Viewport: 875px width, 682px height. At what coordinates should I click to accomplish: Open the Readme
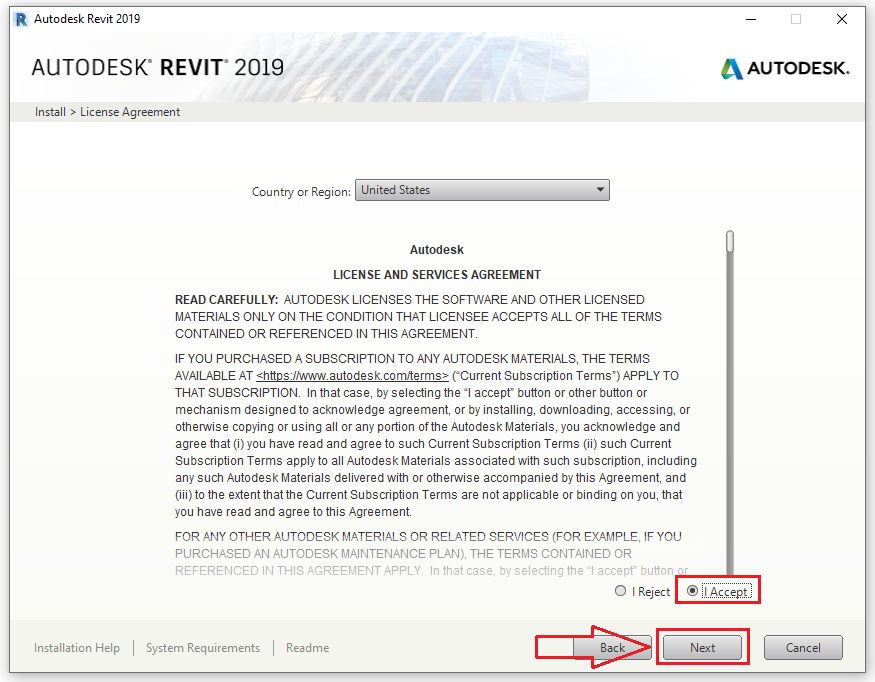pyautogui.click(x=307, y=647)
